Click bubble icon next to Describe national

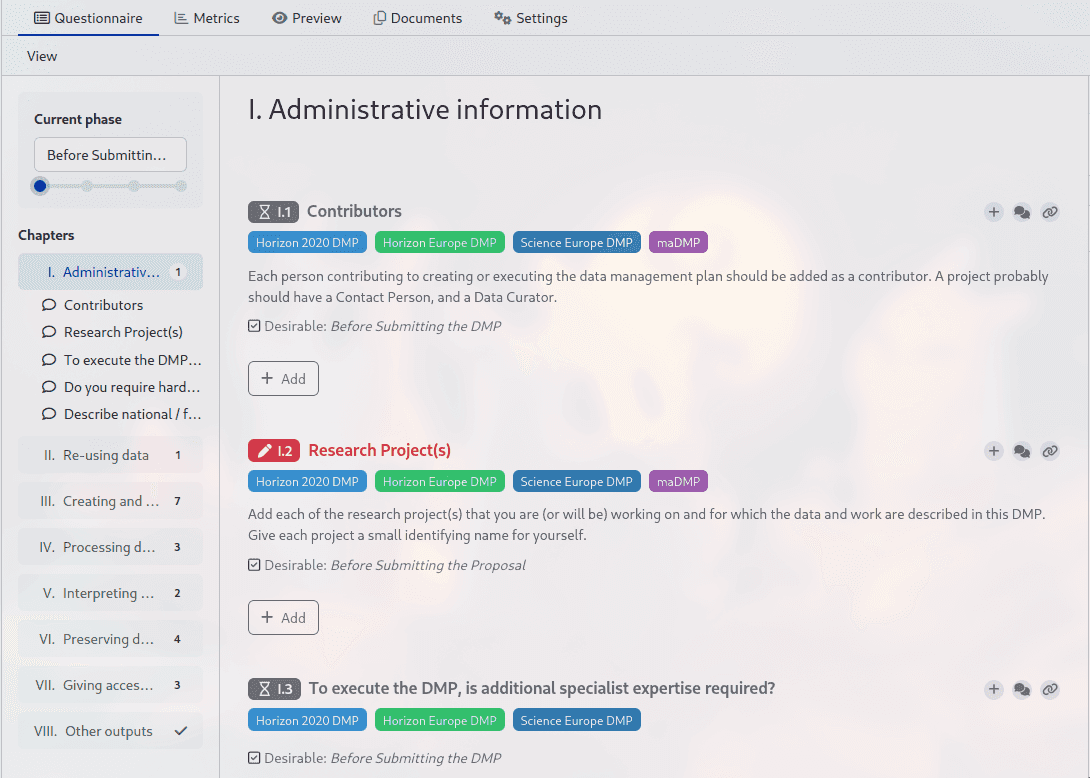(49, 414)
